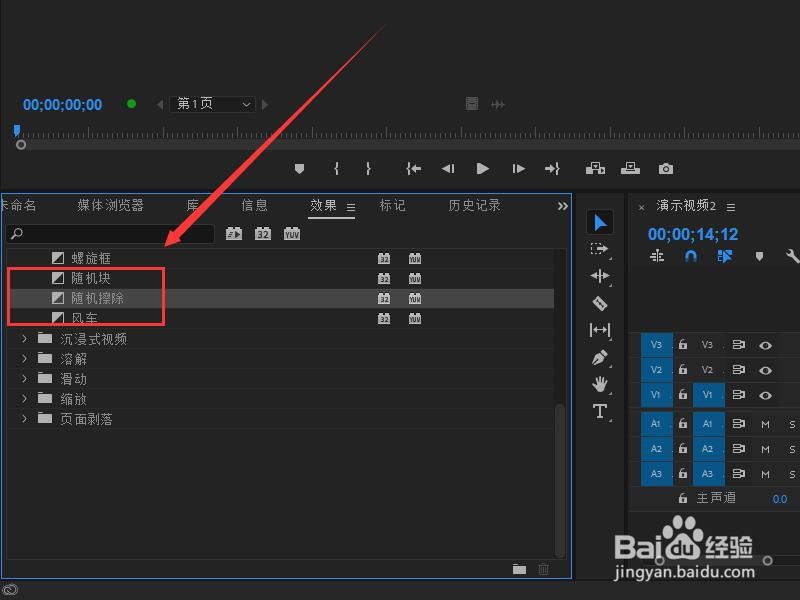The height and width of the screenshot is (600, 800).
Task: Click the Effects panel vertical scrollbar
Action: click(x=560, y=480)
